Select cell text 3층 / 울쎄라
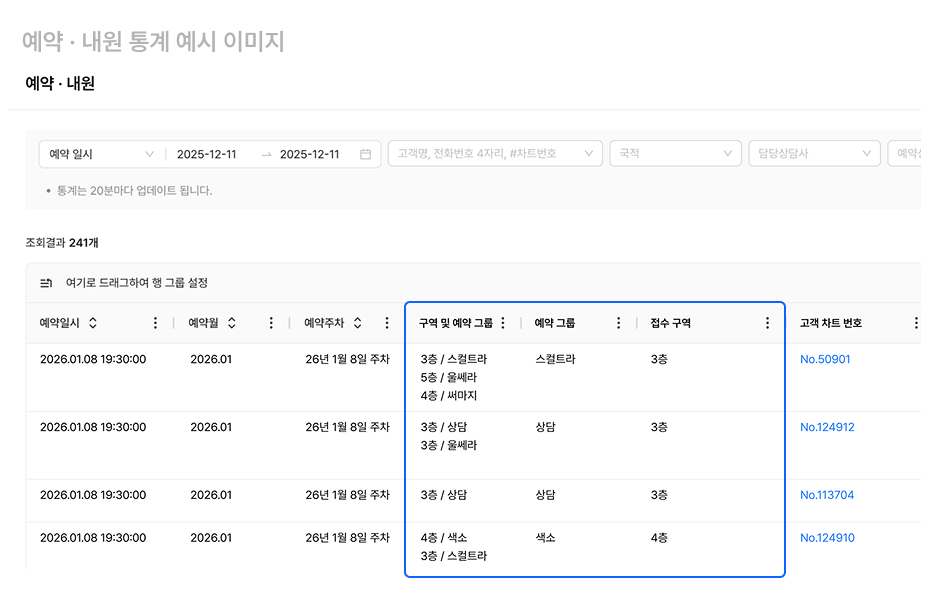Viewport: 940px width, 591px height. [448, 445]
